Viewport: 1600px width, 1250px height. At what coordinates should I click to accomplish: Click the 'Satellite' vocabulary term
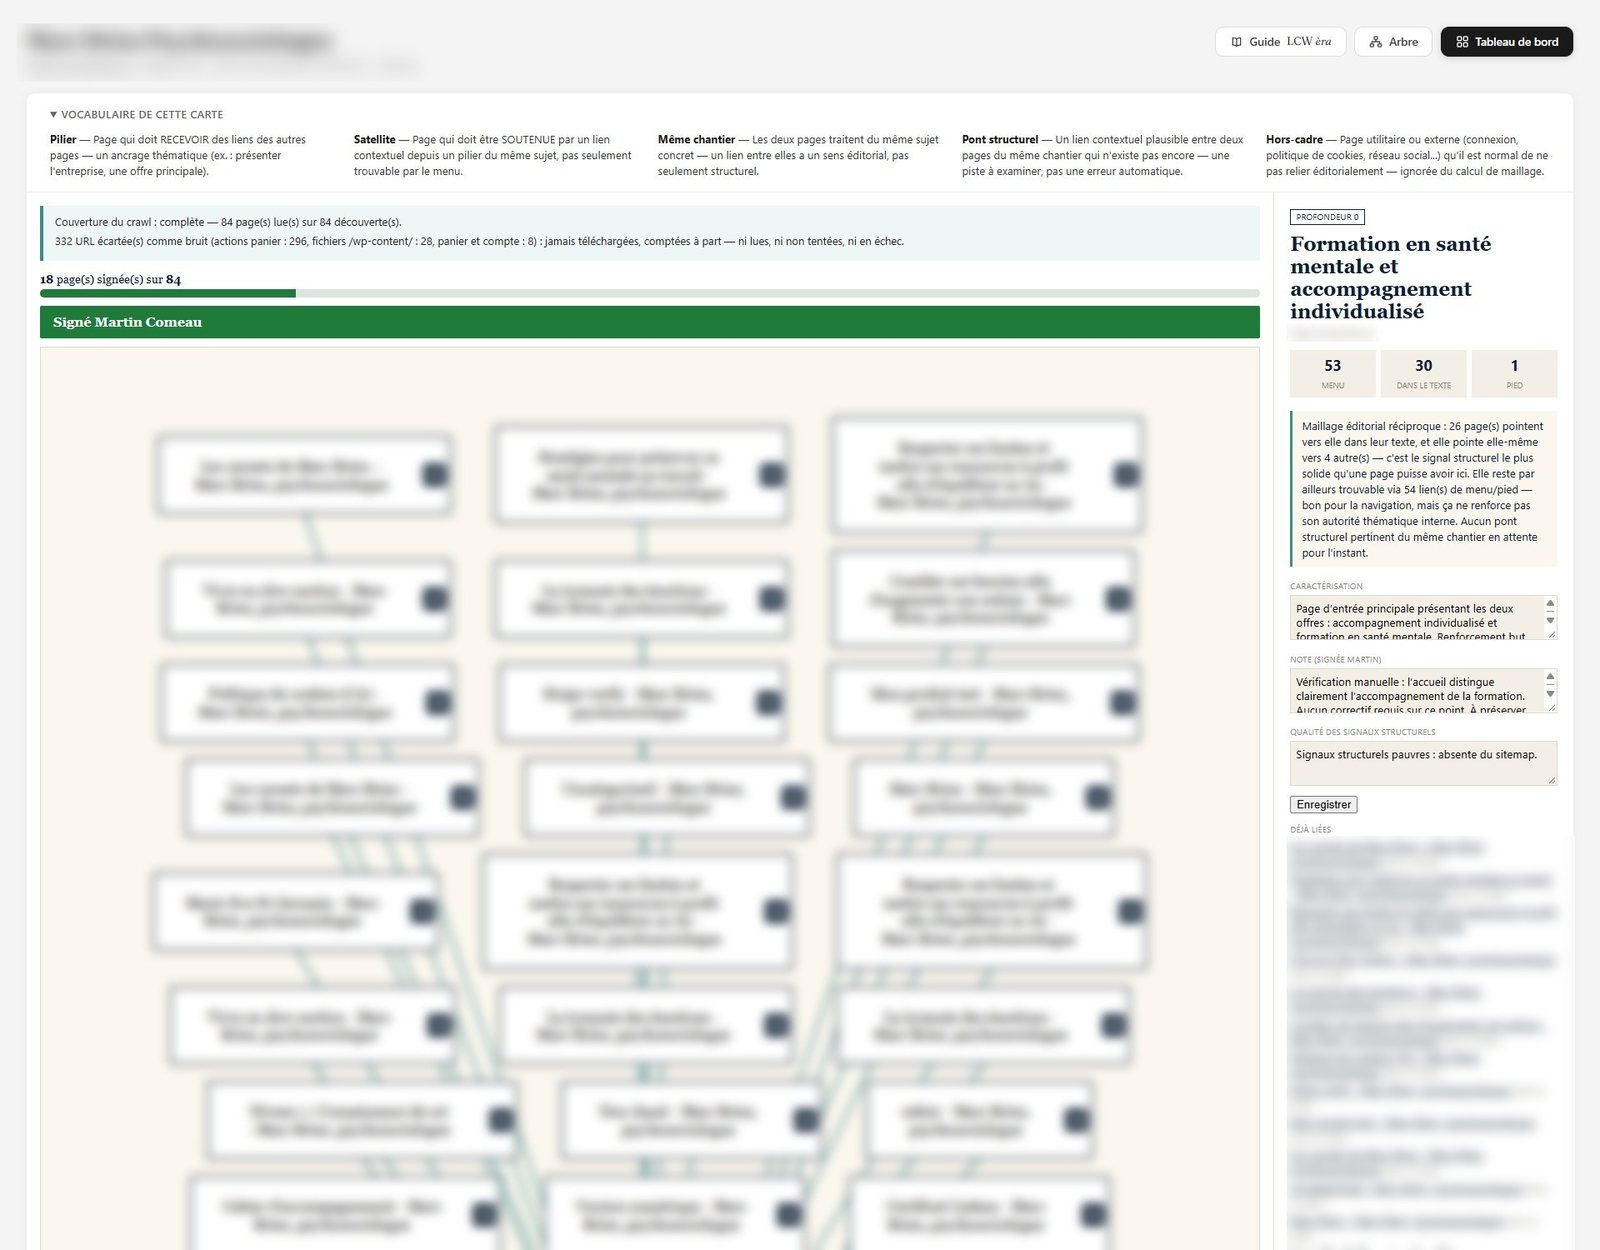pos(374,140)
